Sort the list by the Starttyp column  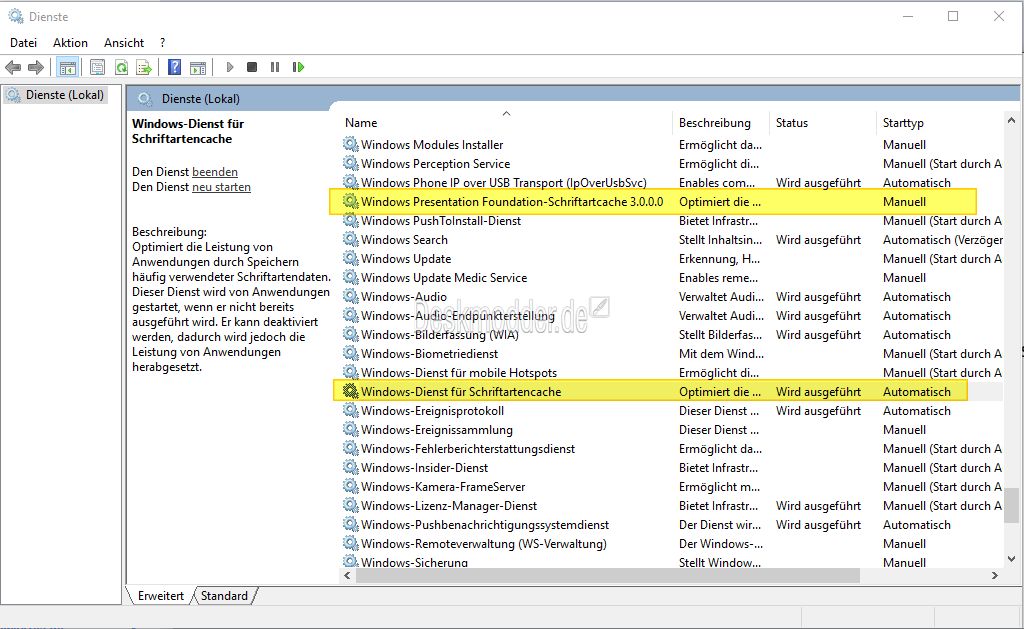click(903, 123)
